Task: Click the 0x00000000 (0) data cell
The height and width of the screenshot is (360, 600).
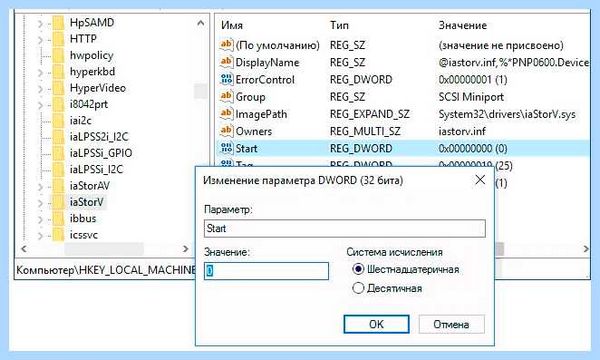Action: [x=473, y=148]
